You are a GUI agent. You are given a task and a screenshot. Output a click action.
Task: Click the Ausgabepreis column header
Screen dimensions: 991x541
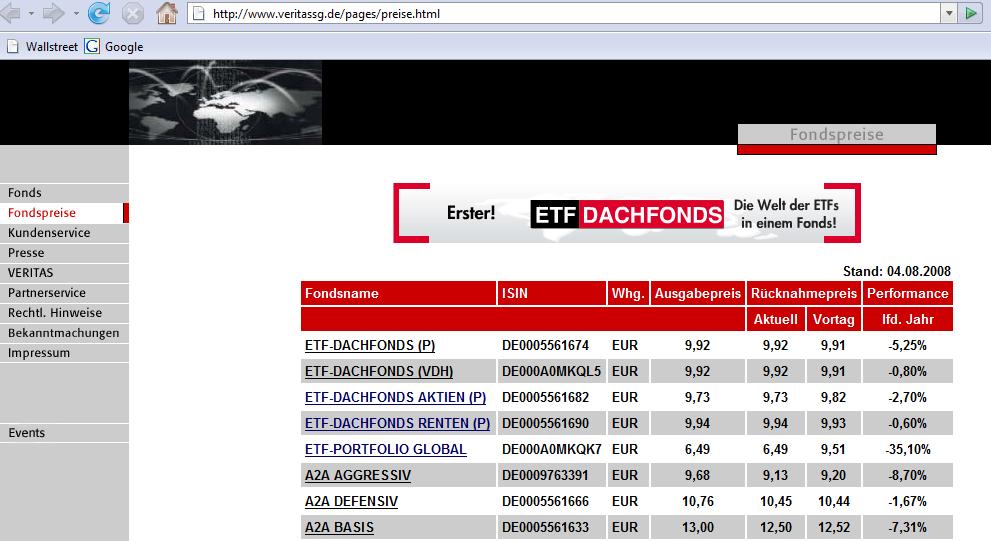point(698,293)
